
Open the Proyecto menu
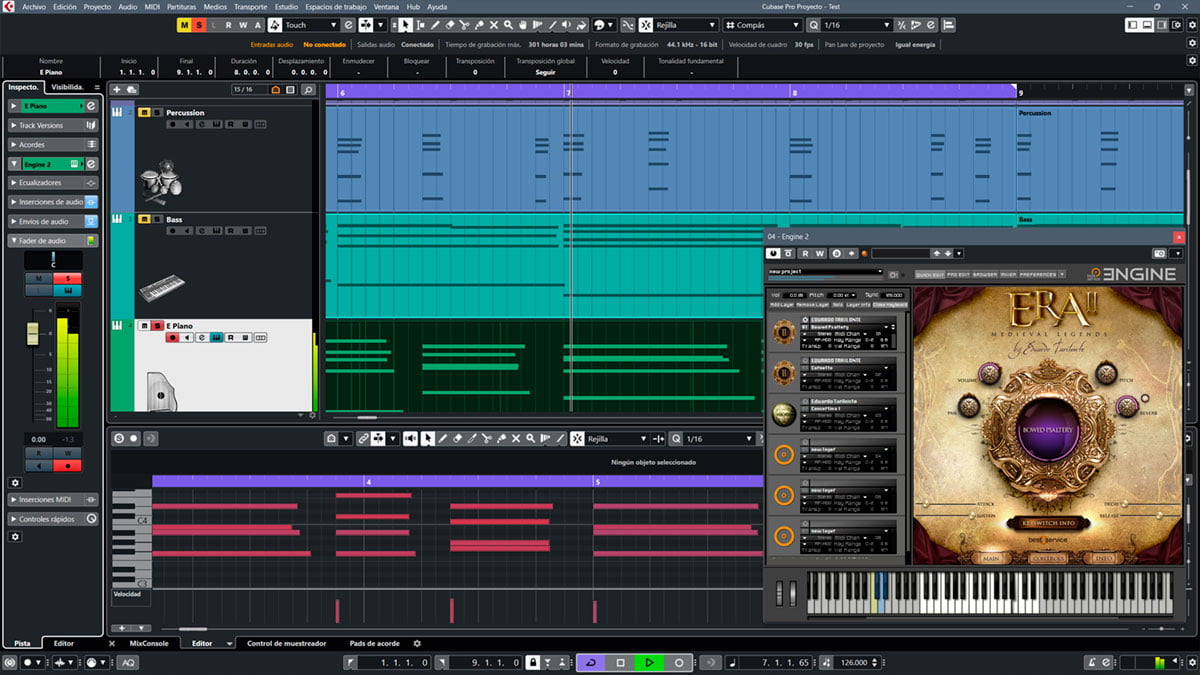pos(97,6)
